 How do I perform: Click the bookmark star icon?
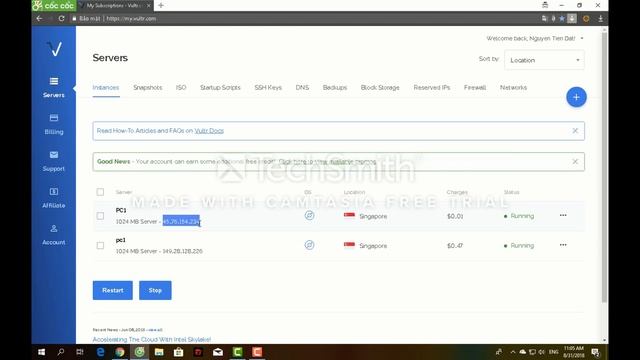(x=562, y=18)
